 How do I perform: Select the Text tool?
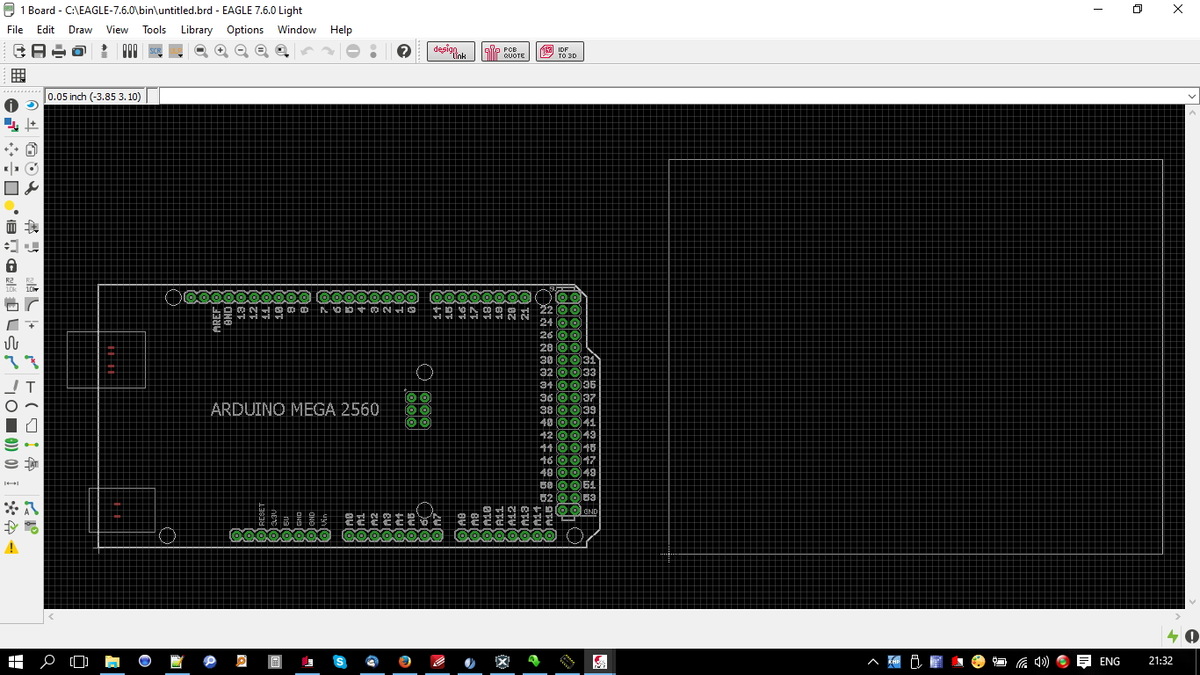(x=31, y=387)
